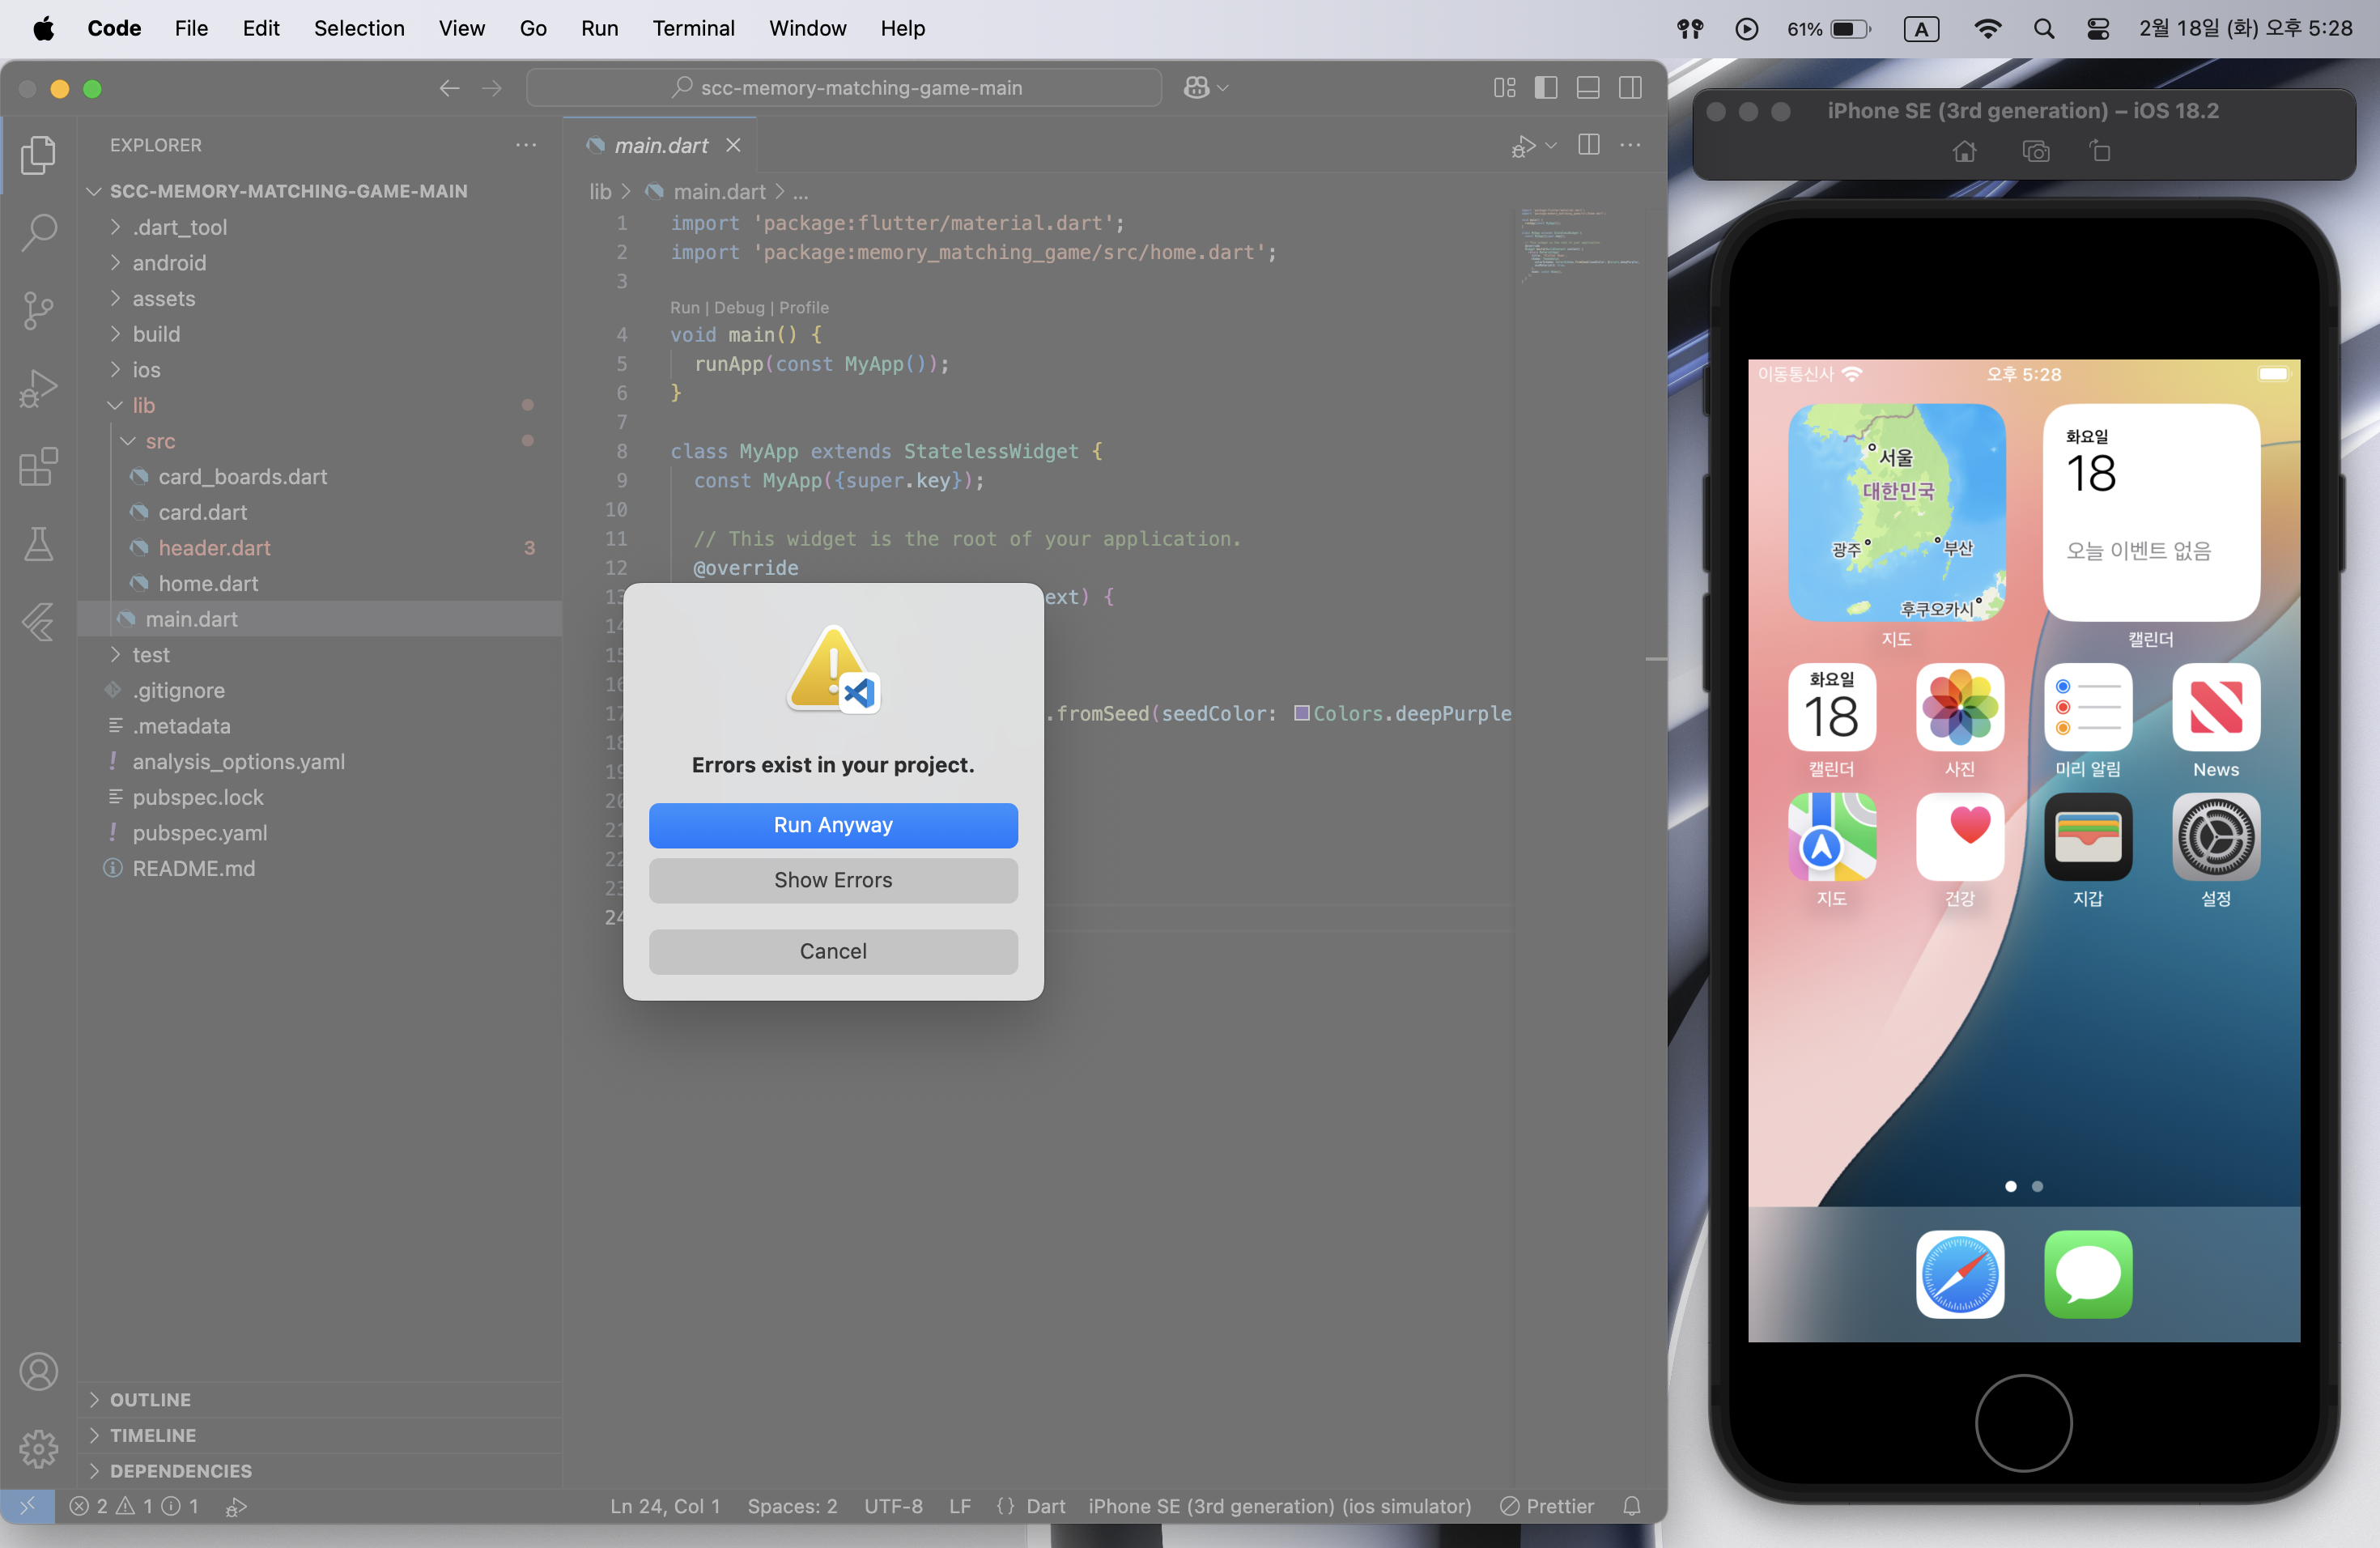This screenshot has height=1548, width=2380.
Task: Open notifications bell in status bar
Action: (1631, 1506)
